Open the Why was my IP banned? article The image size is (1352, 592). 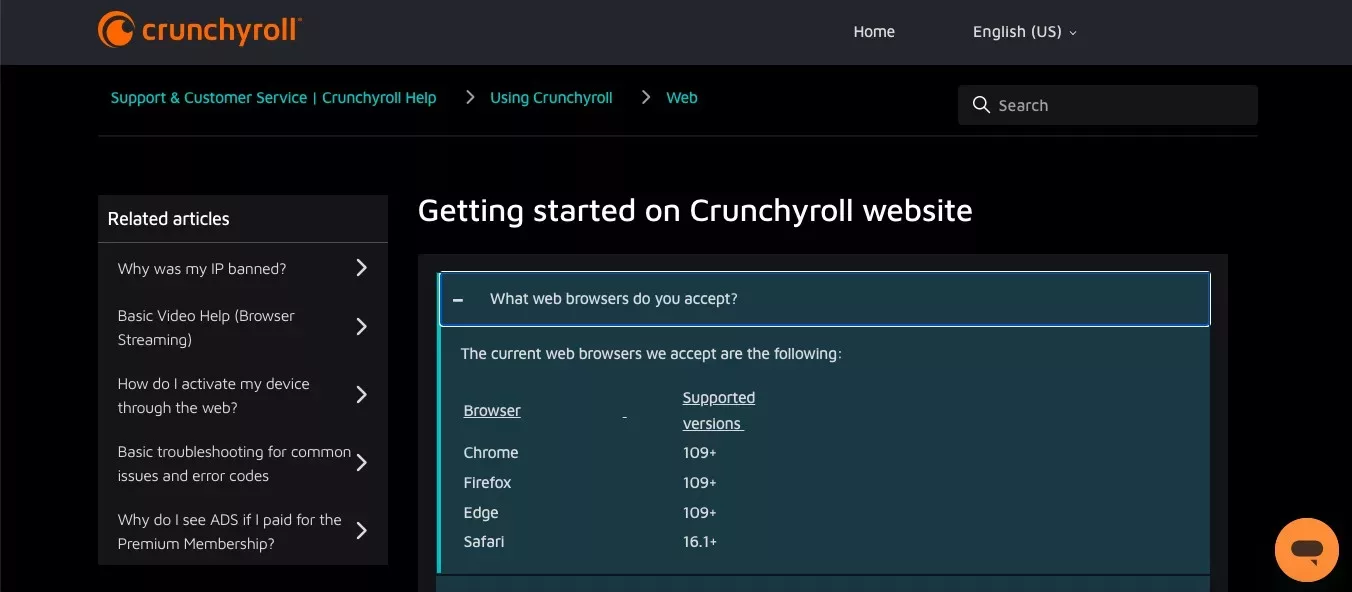click(x=202, y=269)
